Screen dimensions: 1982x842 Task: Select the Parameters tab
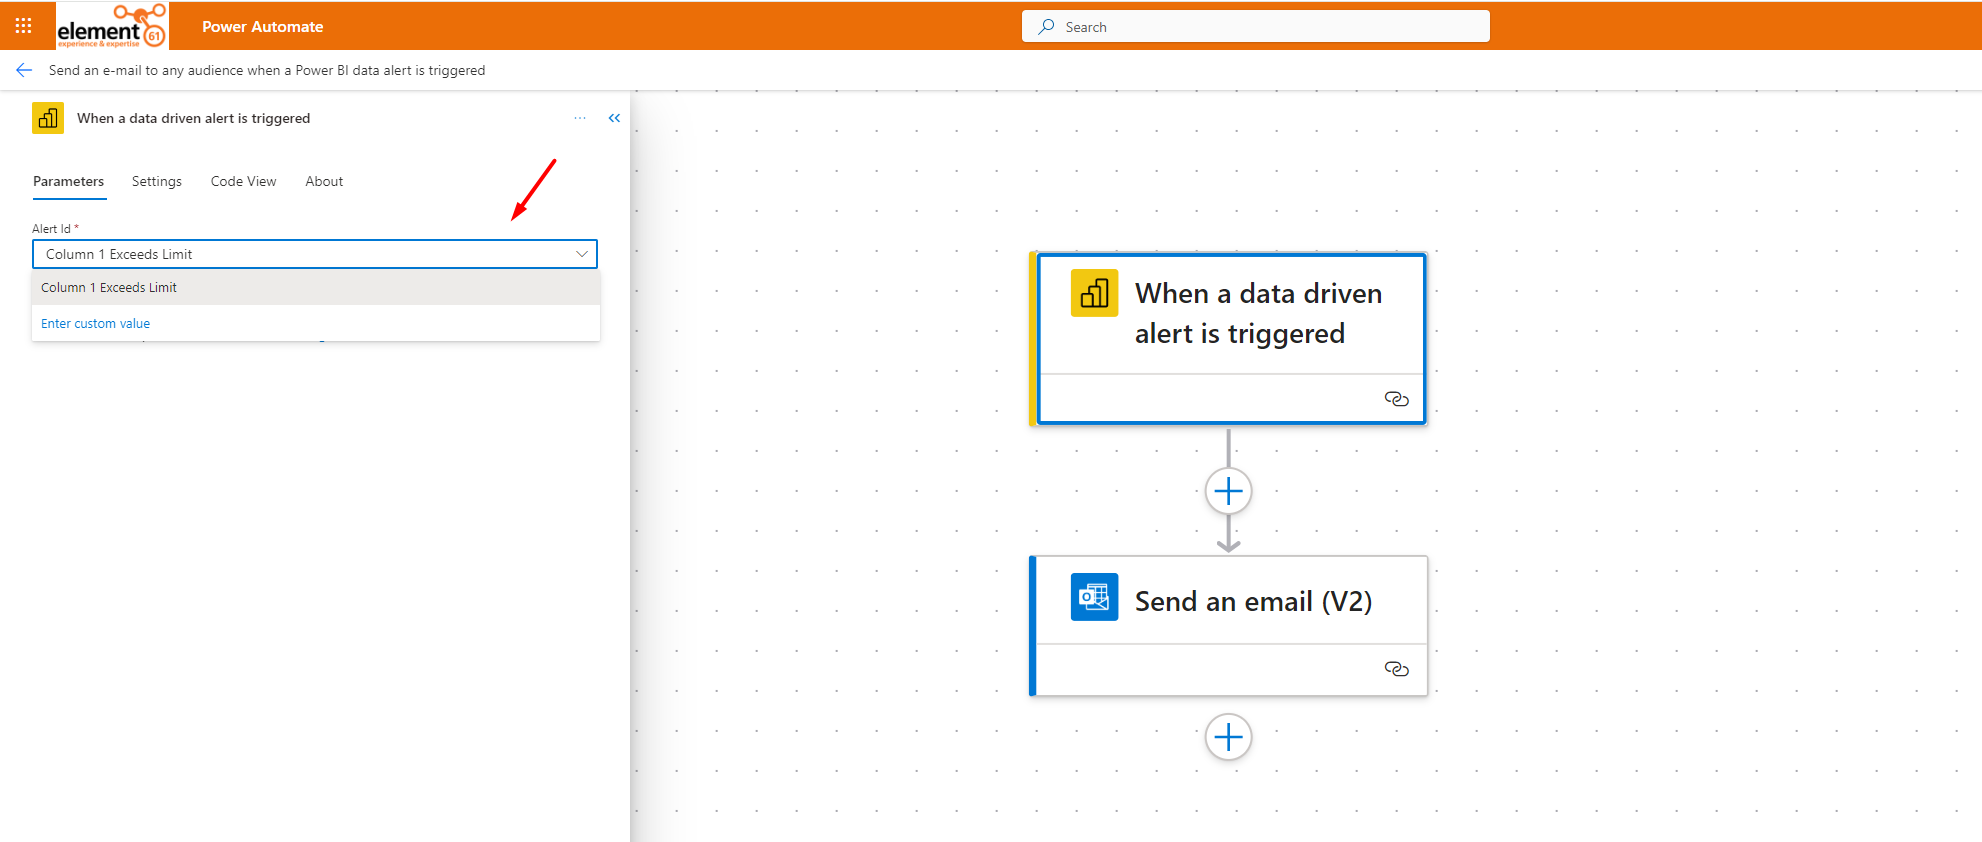point(68,181)
